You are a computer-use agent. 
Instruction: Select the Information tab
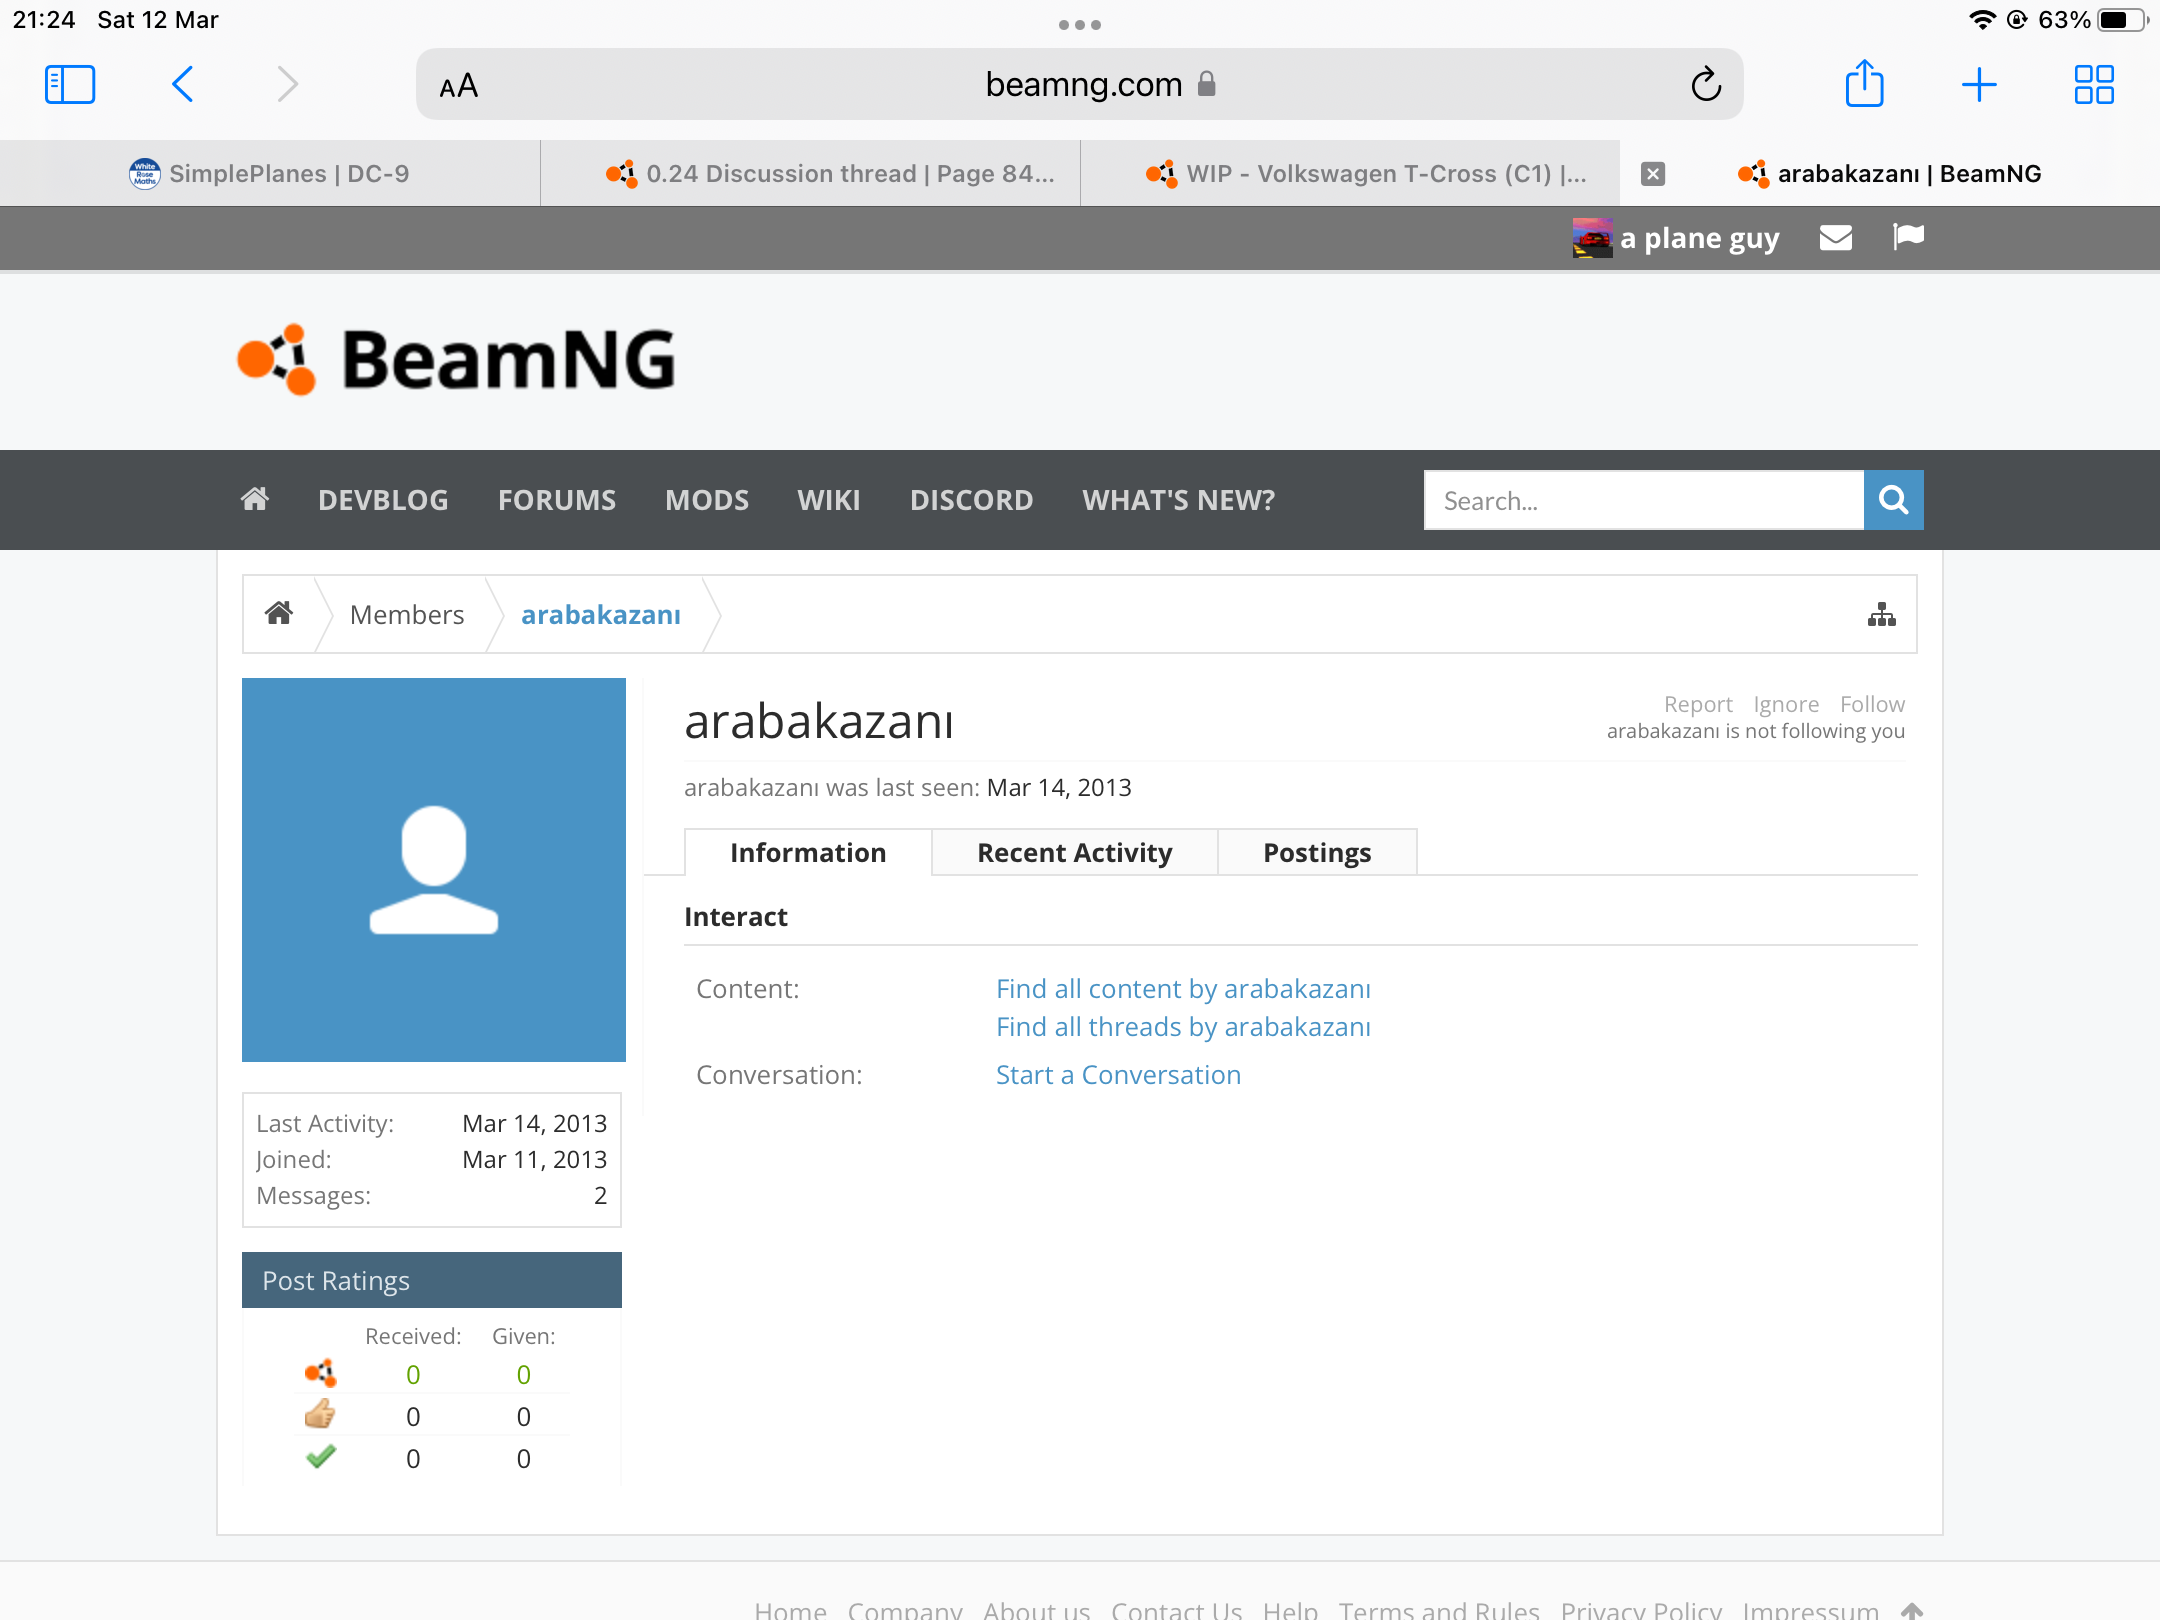pos(808,852)
